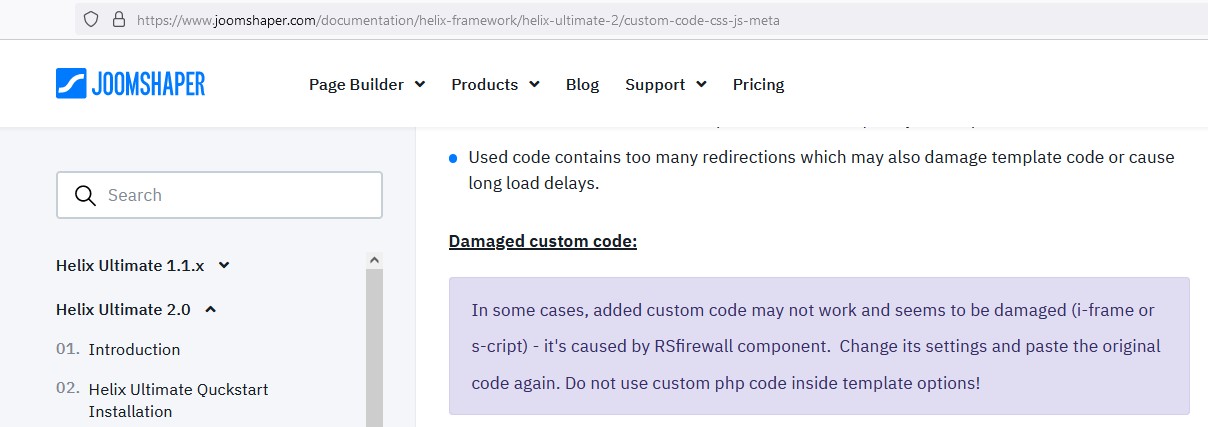Open the Pricing menu item
Viewport: 1208px width, 427px height.
coord(758,85)
